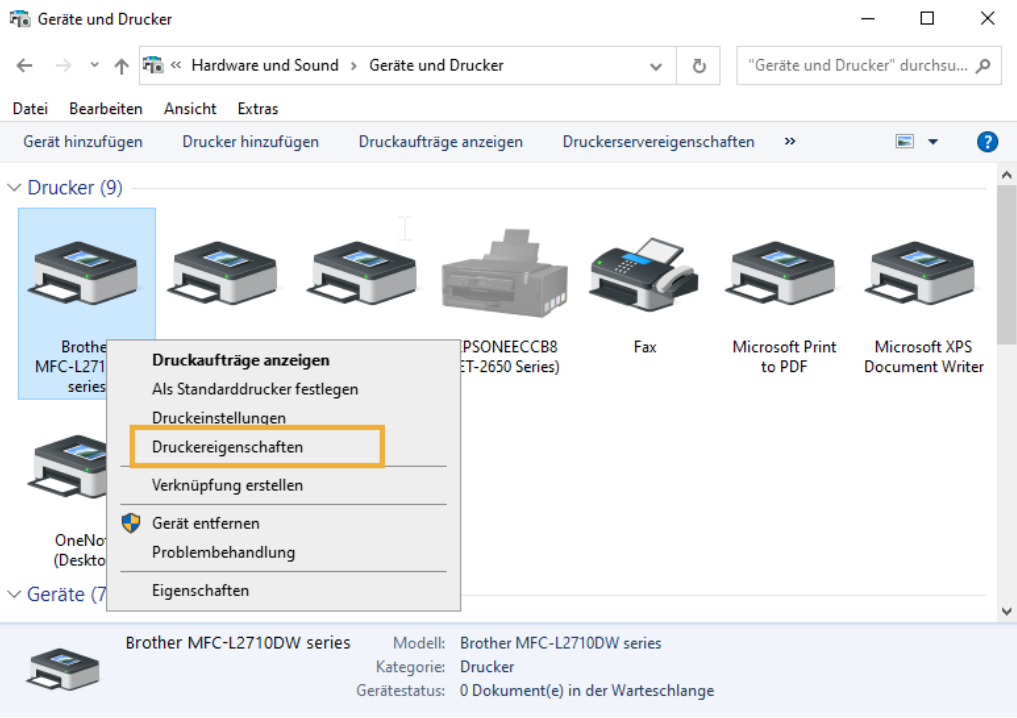Click the refresh button beside address bar

pyautogui.click(x=699, y=66)
